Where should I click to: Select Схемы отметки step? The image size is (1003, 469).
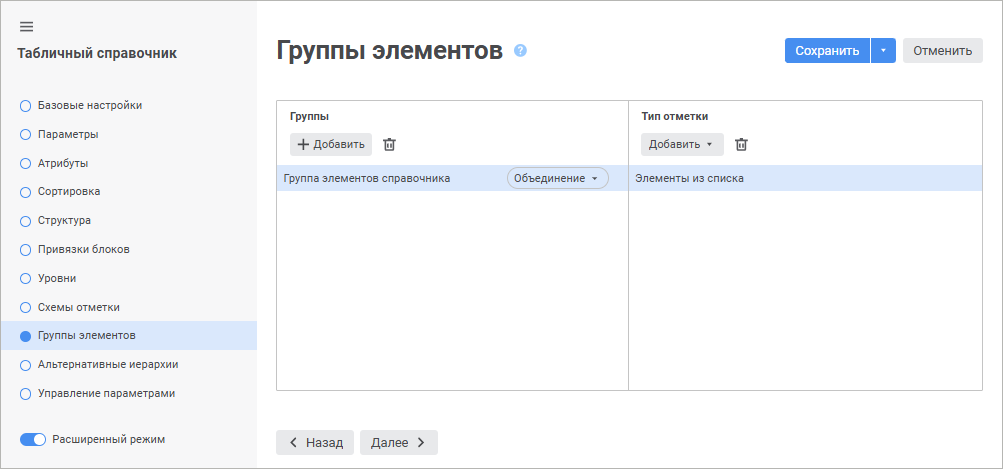click(129, 307)
